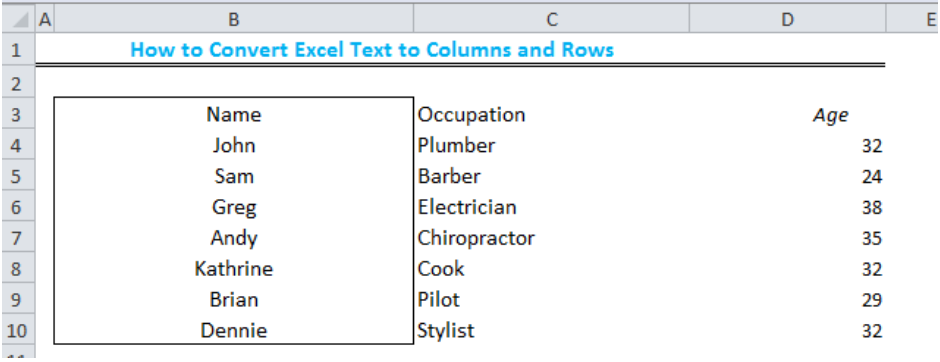Click the Pilot occupation cell

(552, 300)
